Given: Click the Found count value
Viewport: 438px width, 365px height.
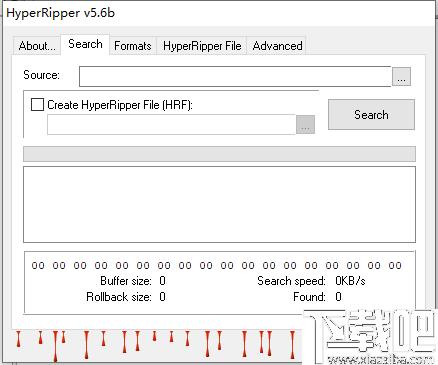Looking at the screenshot, I should (x=338, y=297).
